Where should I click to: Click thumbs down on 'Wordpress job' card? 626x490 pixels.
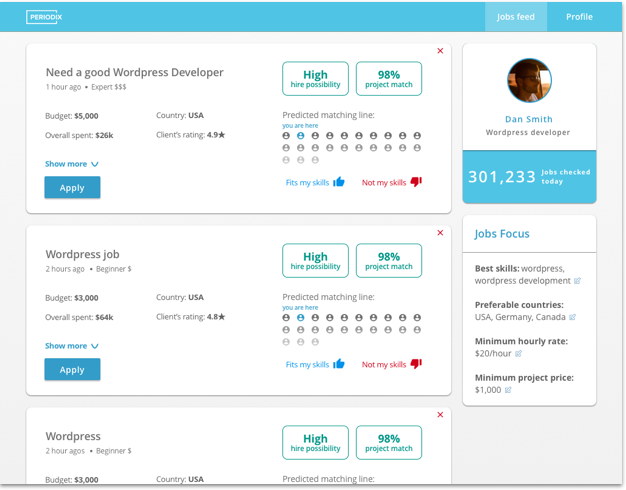[416, 364]
